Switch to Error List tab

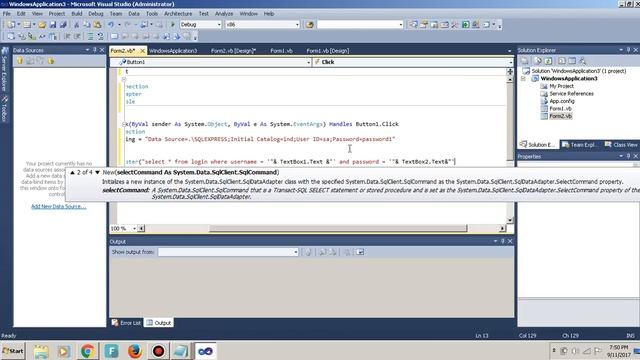tap(126, 323)
